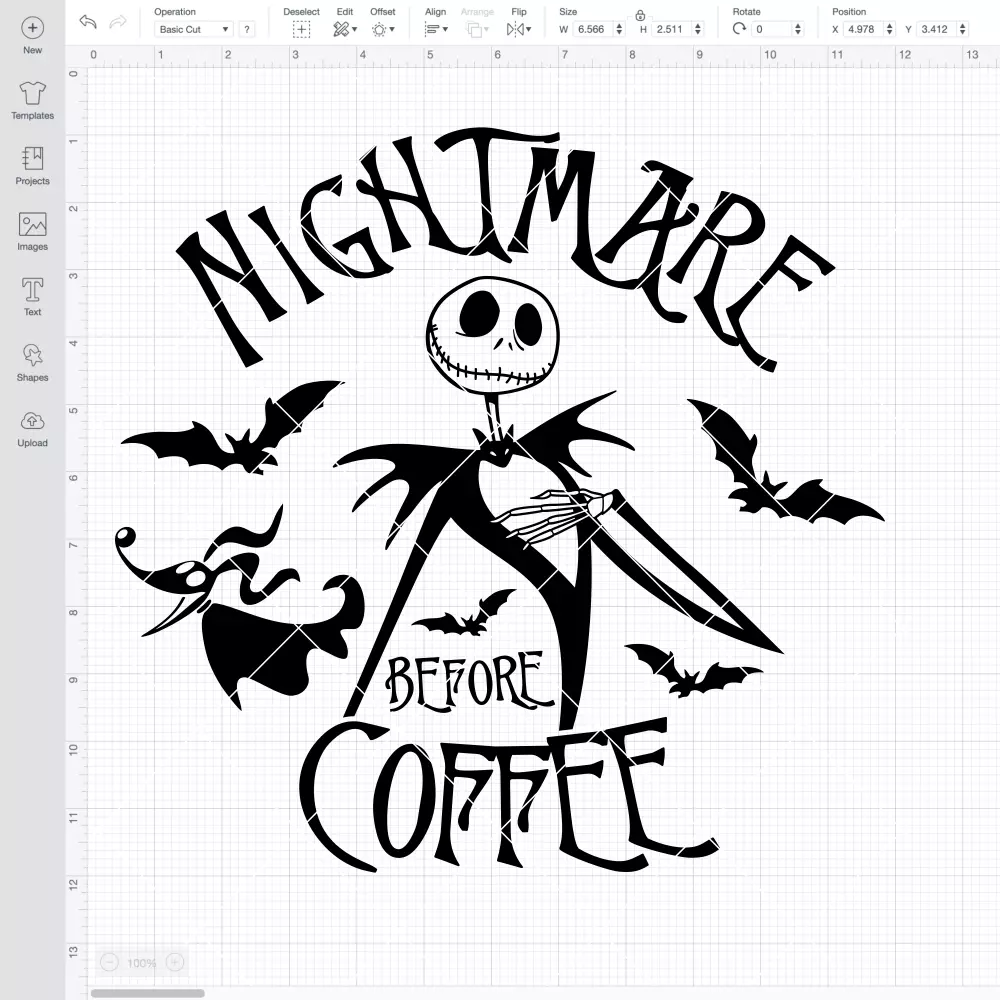This screenshot has width=1000, height=1000.
Task: Adjust rotation with the stepper arrows
Action: pyautogui.click(x=798, y=29)
